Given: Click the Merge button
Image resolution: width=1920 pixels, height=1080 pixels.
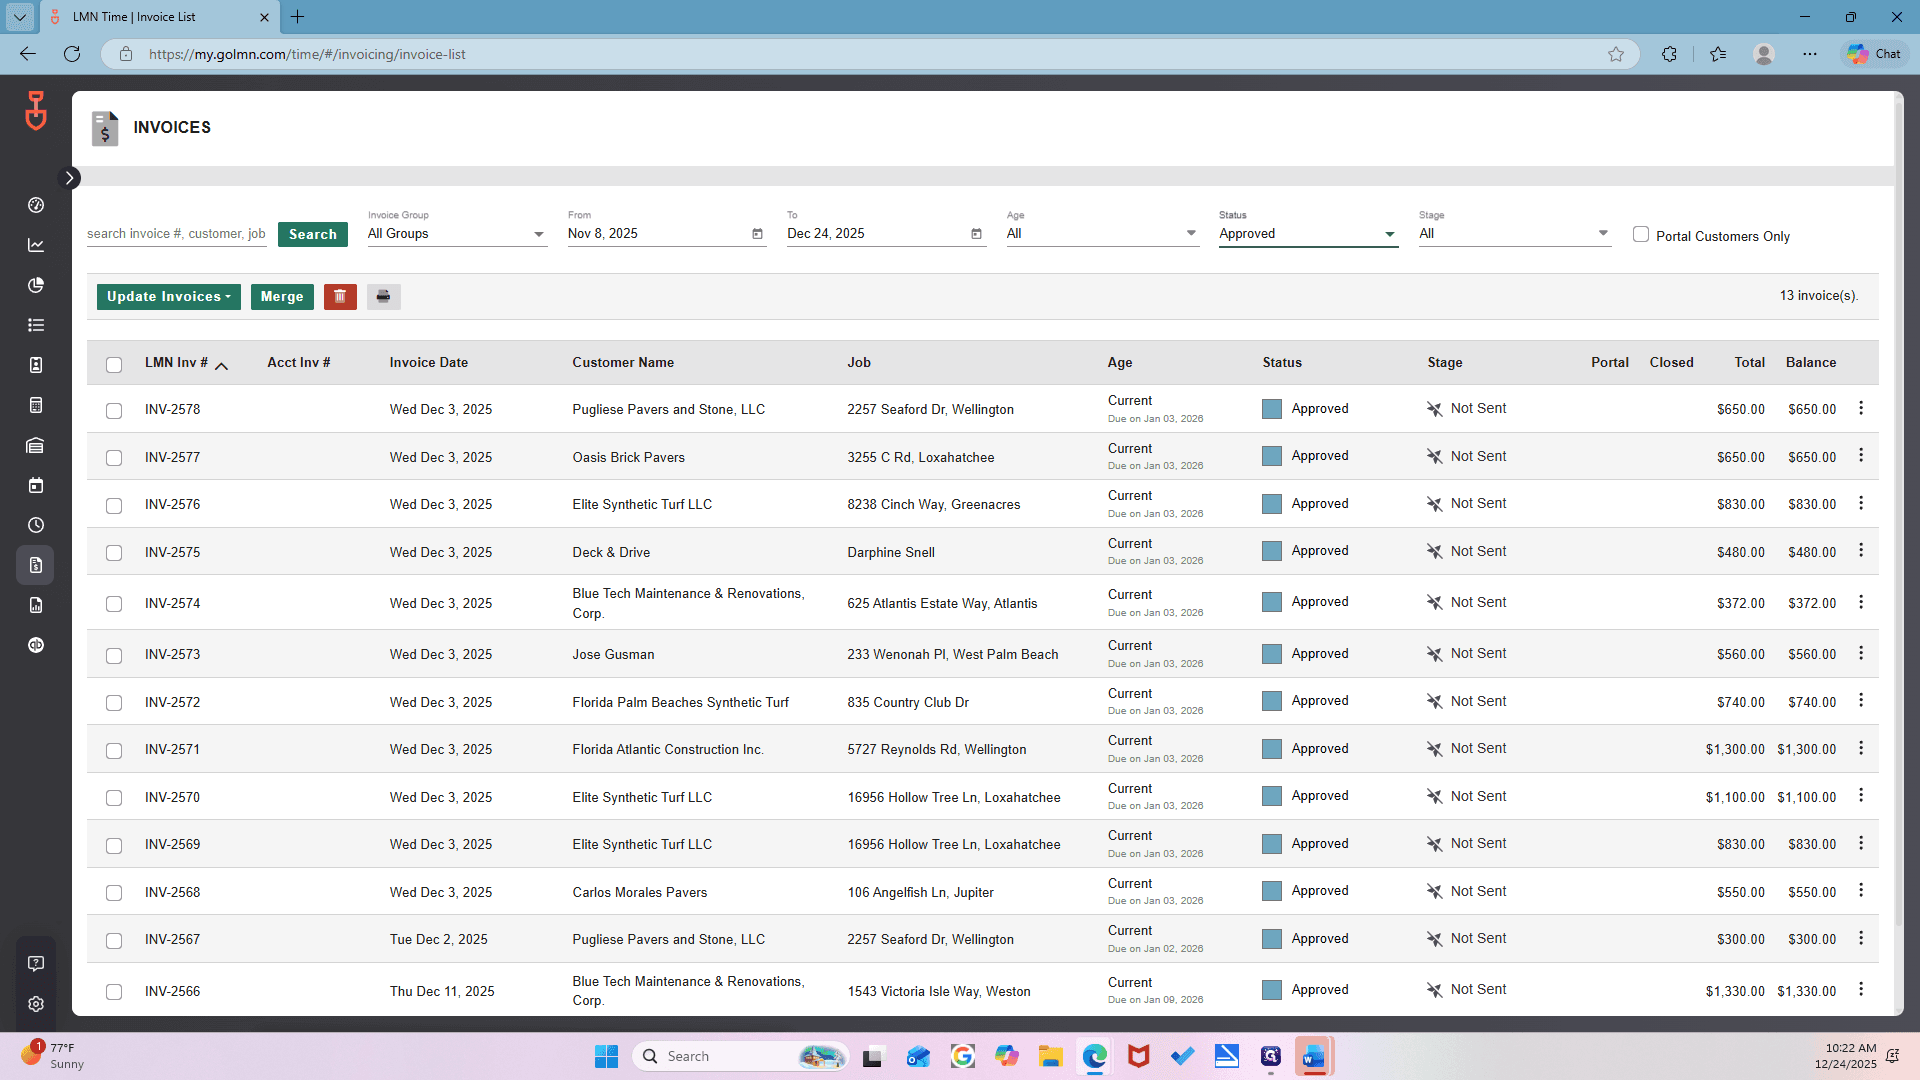Looking at the screenshot, I should 282,296.
